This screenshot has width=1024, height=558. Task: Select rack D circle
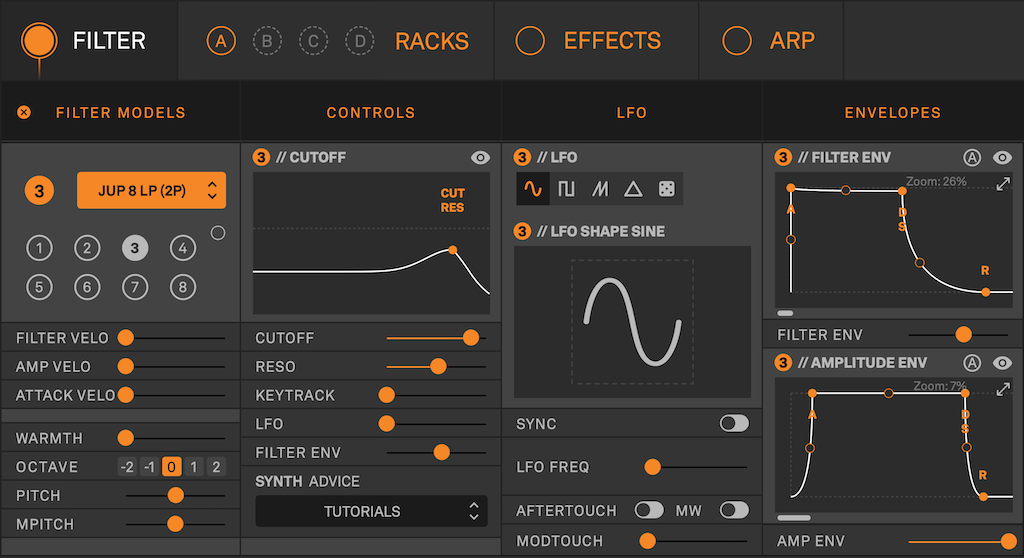pyautogui.click(x=360, y=41)
